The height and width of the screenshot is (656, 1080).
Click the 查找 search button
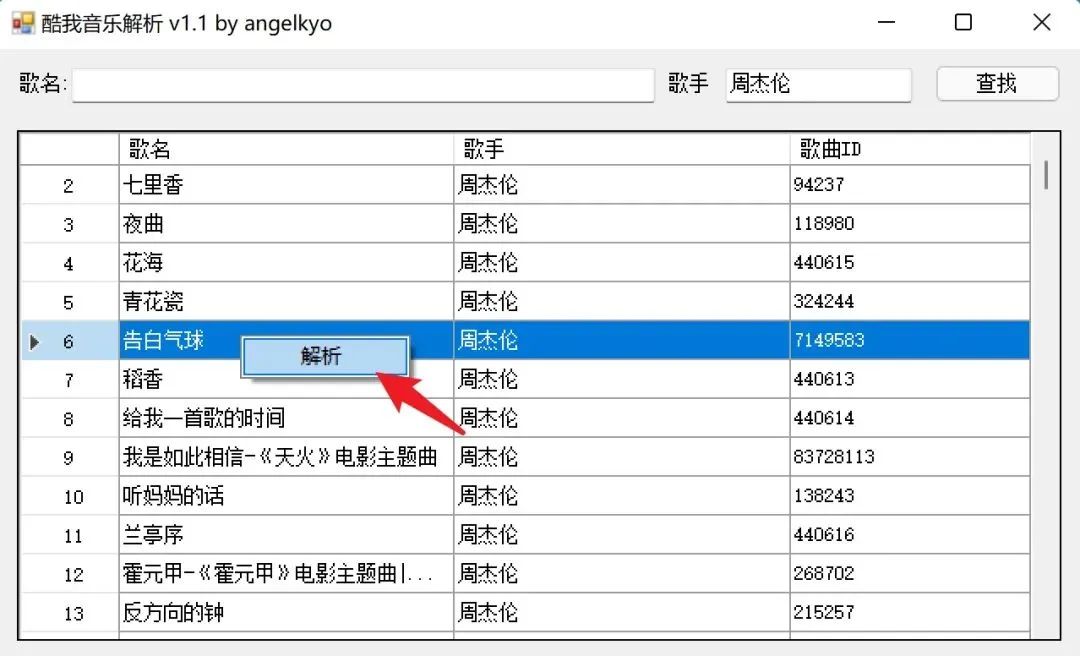tap(997, 84)
